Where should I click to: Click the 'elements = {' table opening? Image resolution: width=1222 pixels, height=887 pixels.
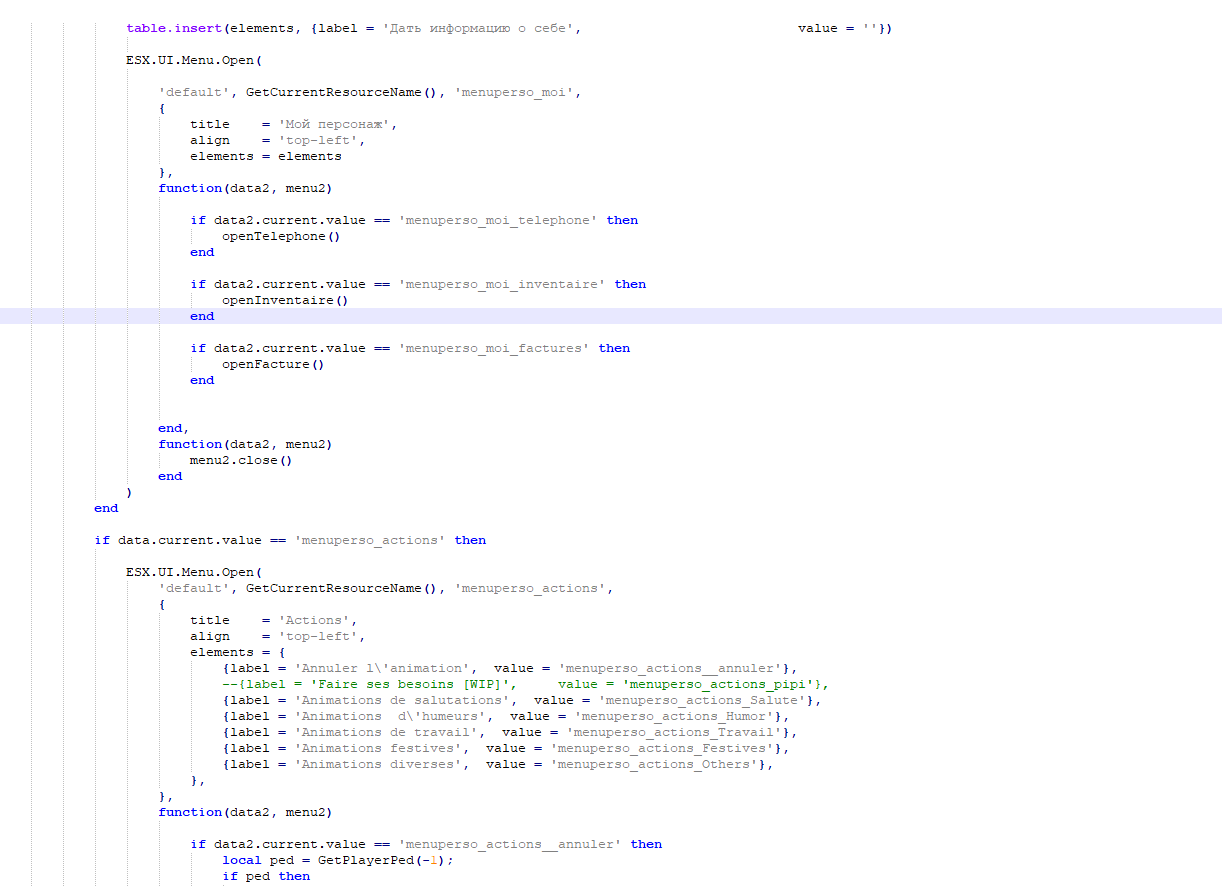pos(238,652)
